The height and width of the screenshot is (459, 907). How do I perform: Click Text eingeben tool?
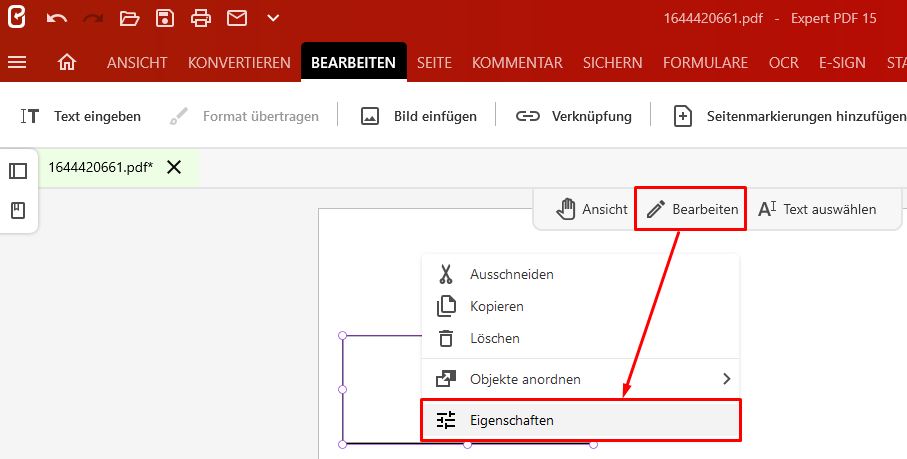[x=80, y=116]
